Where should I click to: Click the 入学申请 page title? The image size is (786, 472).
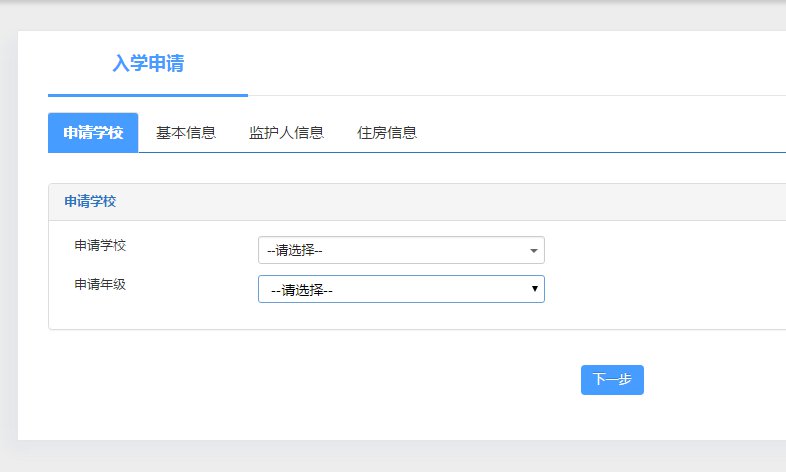point(148,64)
